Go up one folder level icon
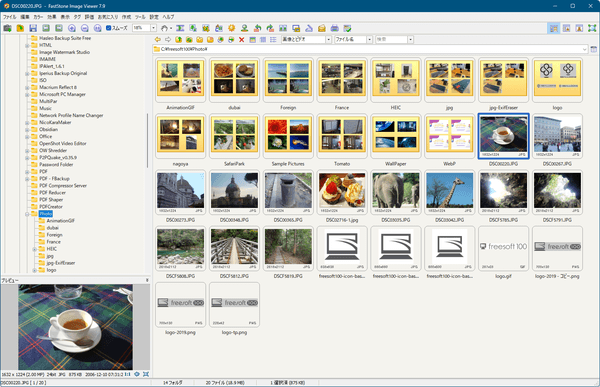600x387 pixels. coord(178,39)
